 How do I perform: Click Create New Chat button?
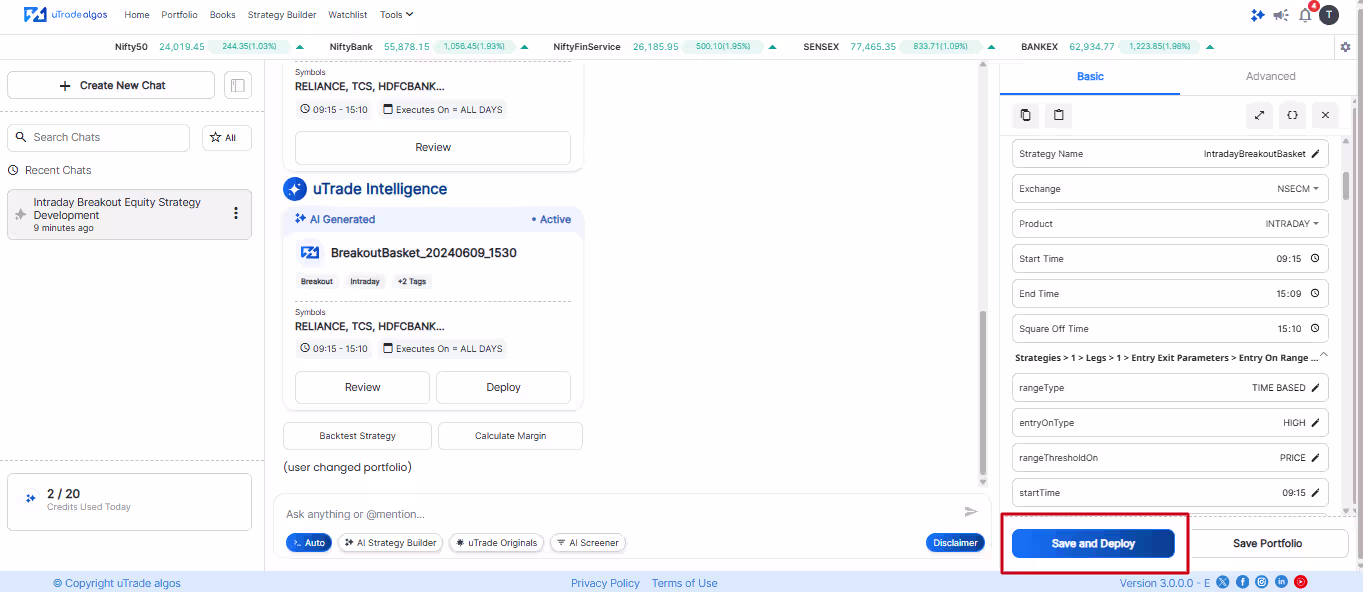(111, 85)
